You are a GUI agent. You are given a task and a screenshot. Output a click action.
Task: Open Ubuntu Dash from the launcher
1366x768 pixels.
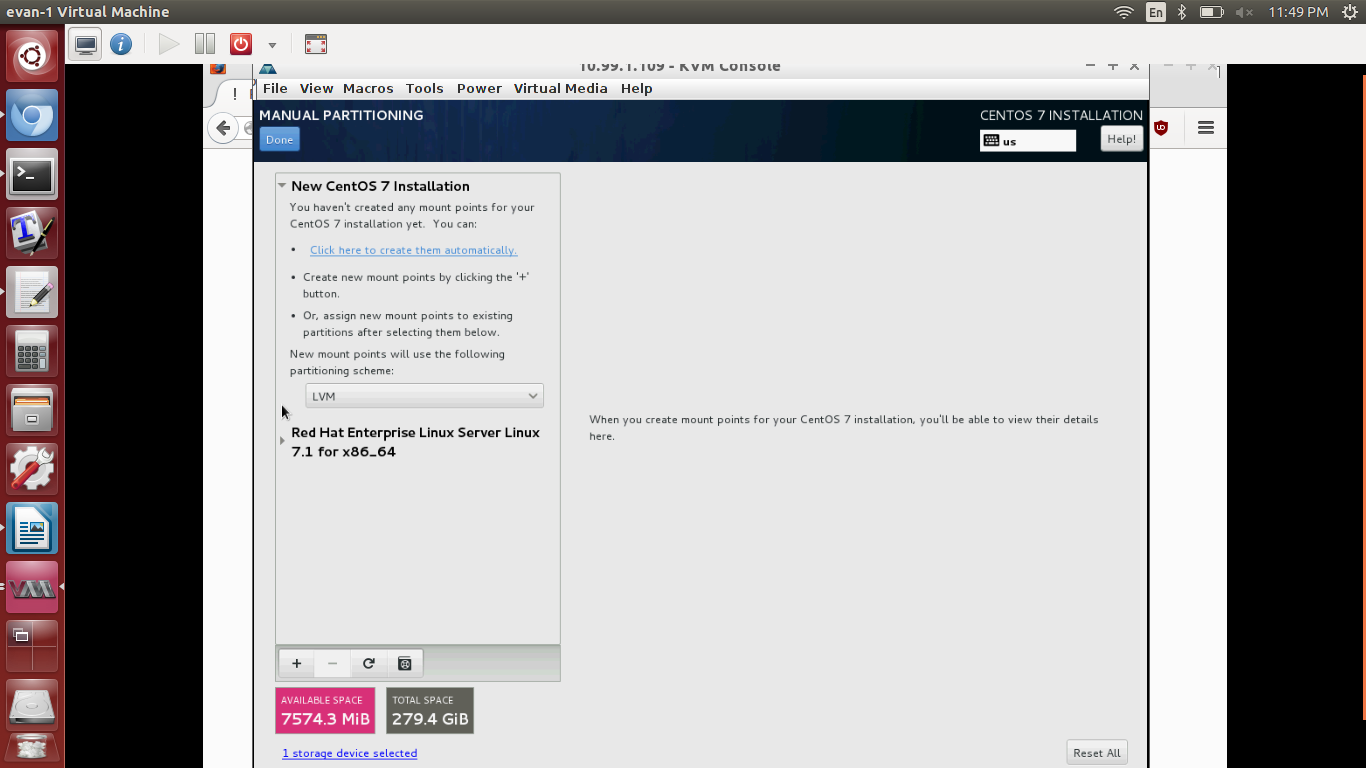point(32,56)
